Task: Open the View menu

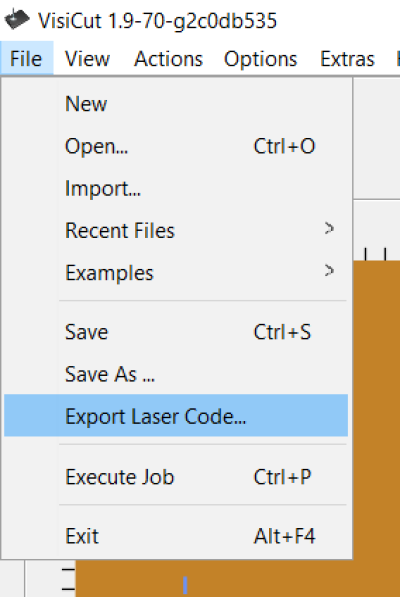Action: coord(87,59)
